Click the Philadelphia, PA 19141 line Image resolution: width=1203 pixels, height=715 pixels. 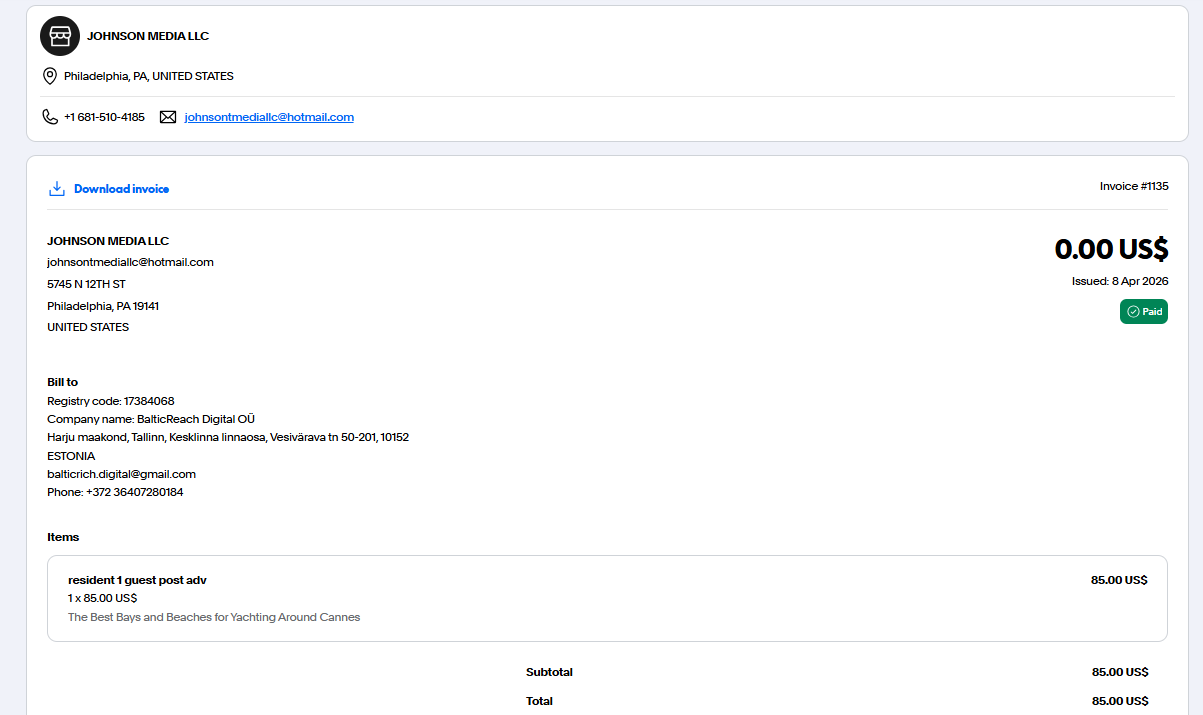103,306
